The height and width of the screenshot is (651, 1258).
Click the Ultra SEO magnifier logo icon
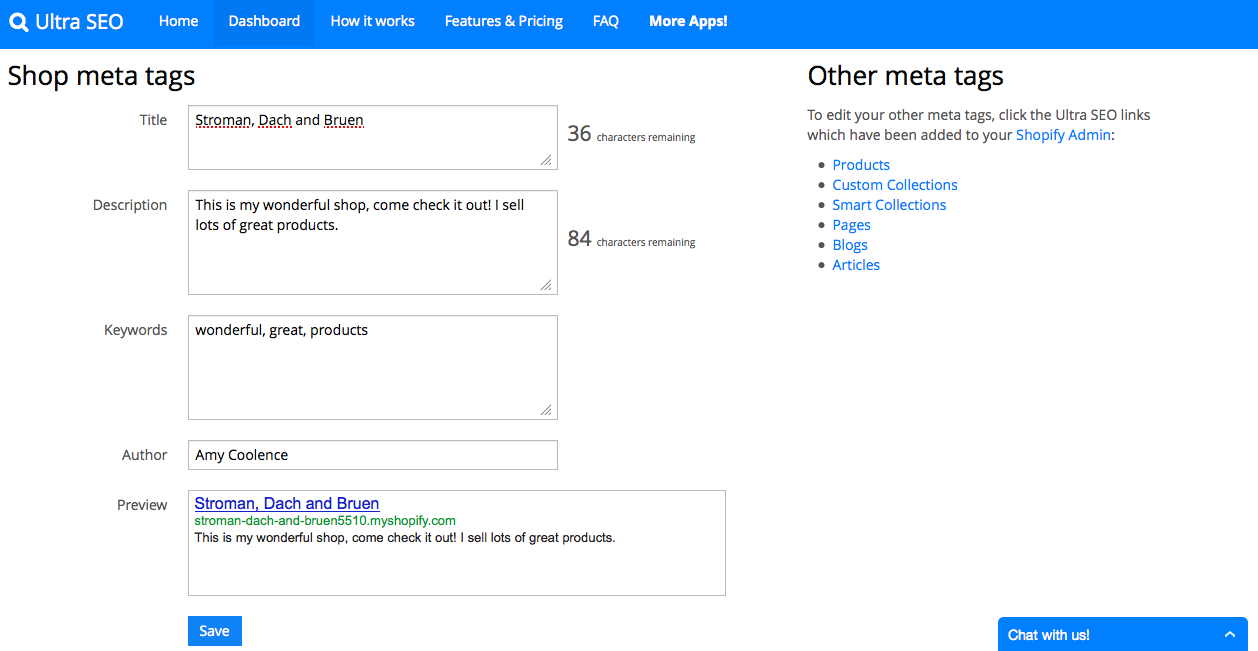[18, 21]
